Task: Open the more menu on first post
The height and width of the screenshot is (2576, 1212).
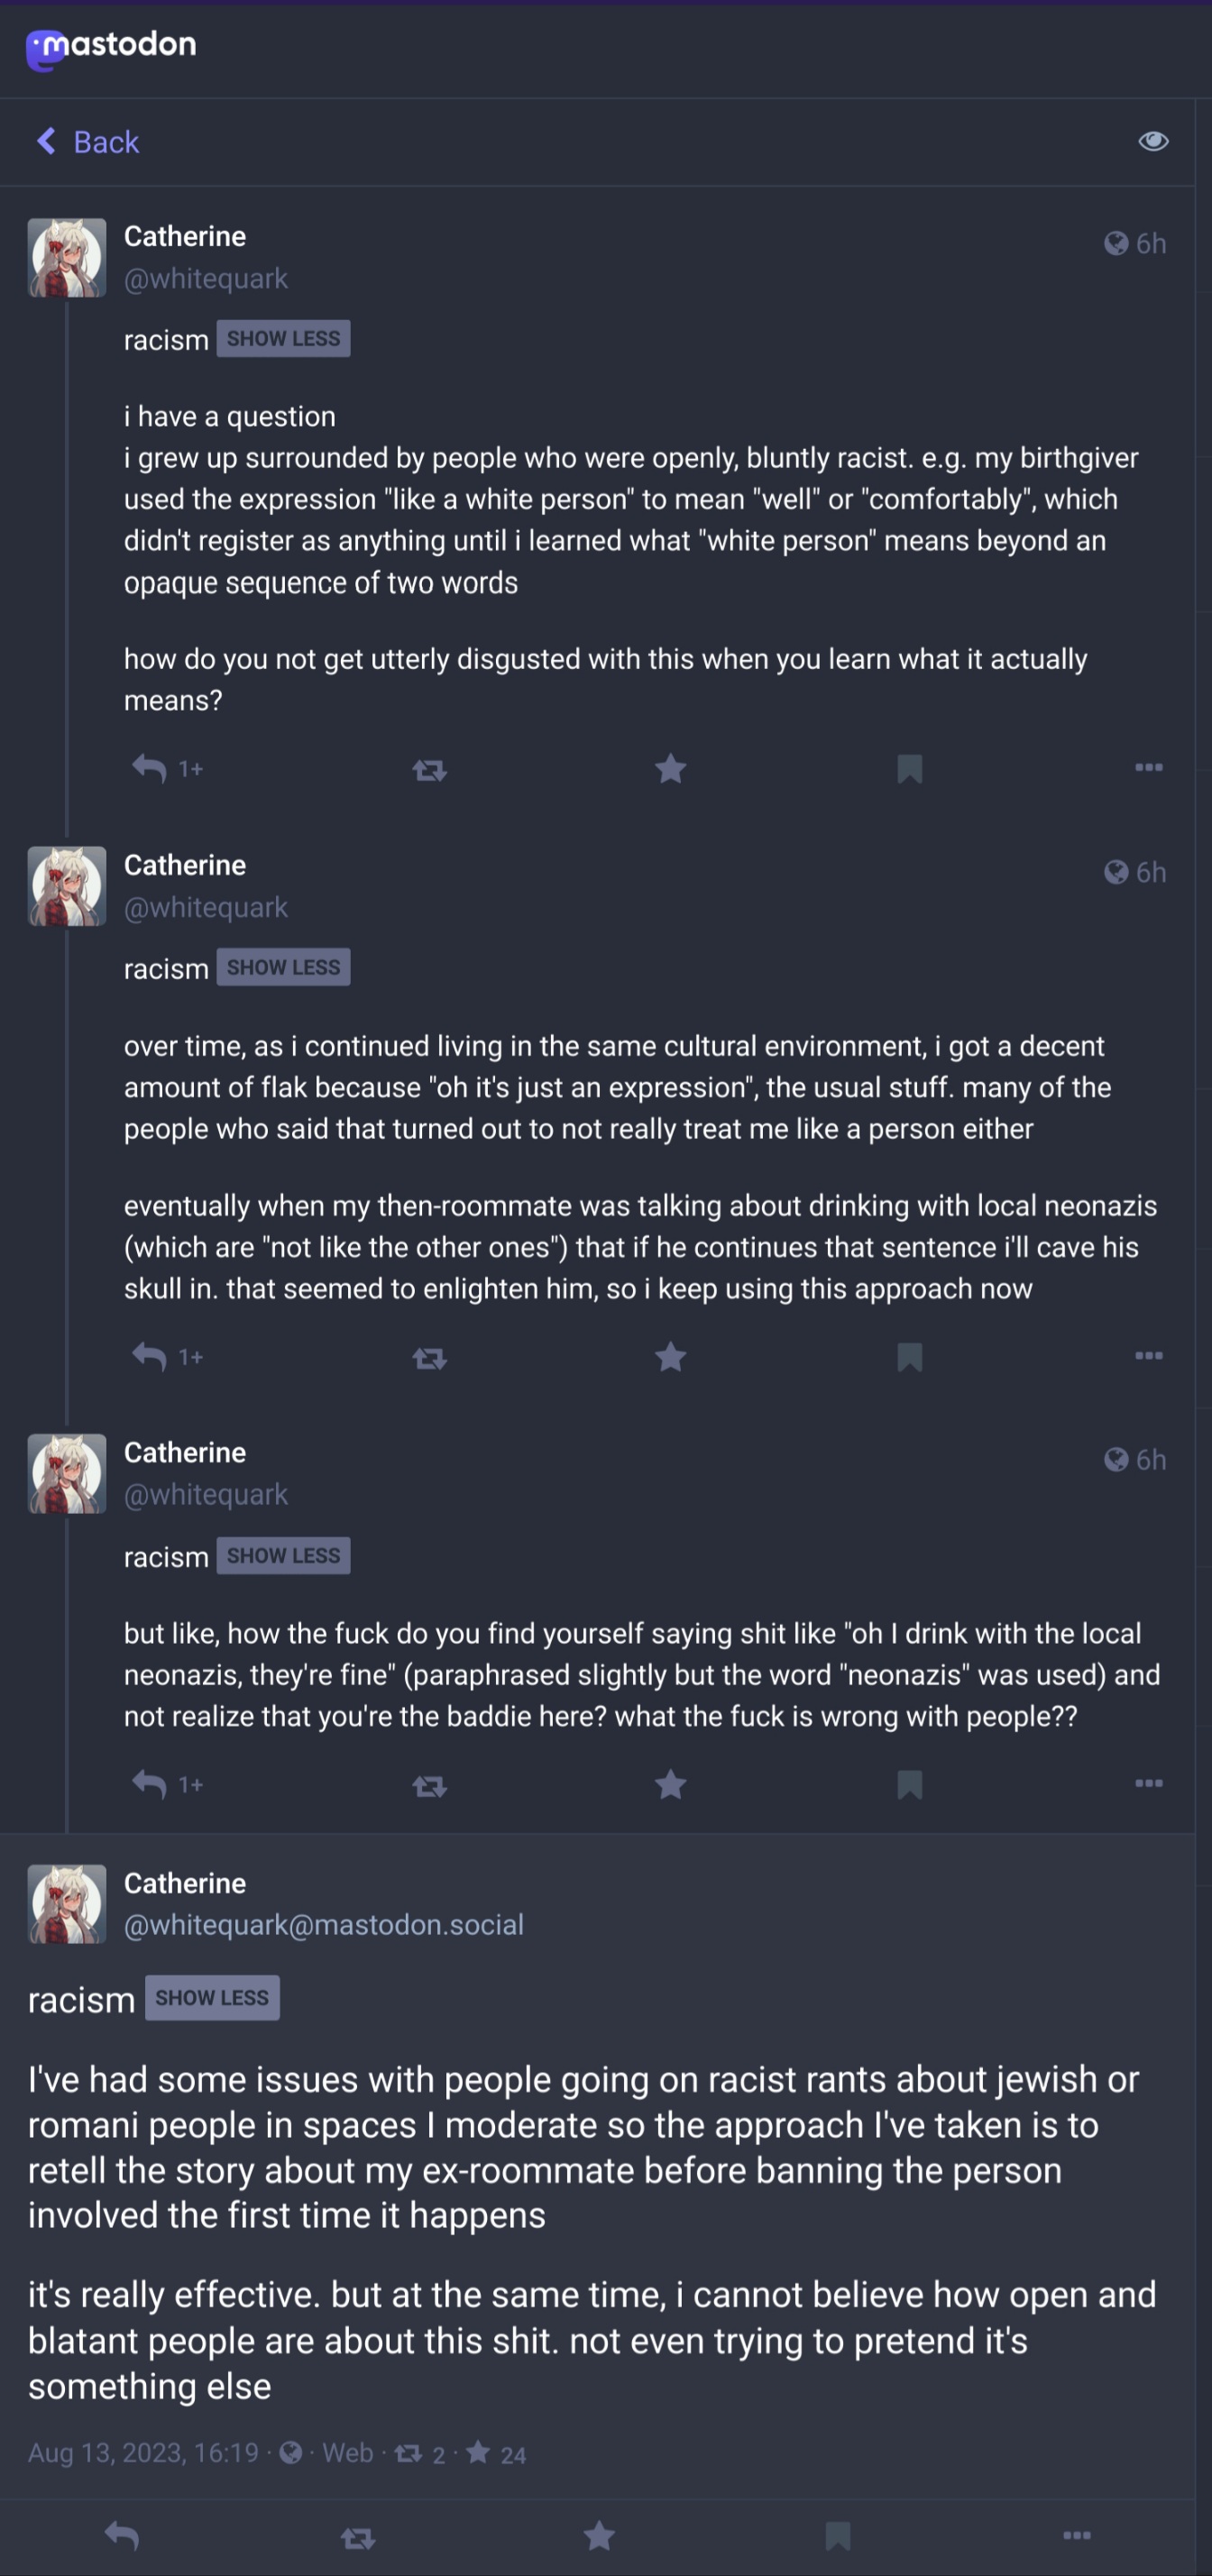Action: (x=1148, y=767)
